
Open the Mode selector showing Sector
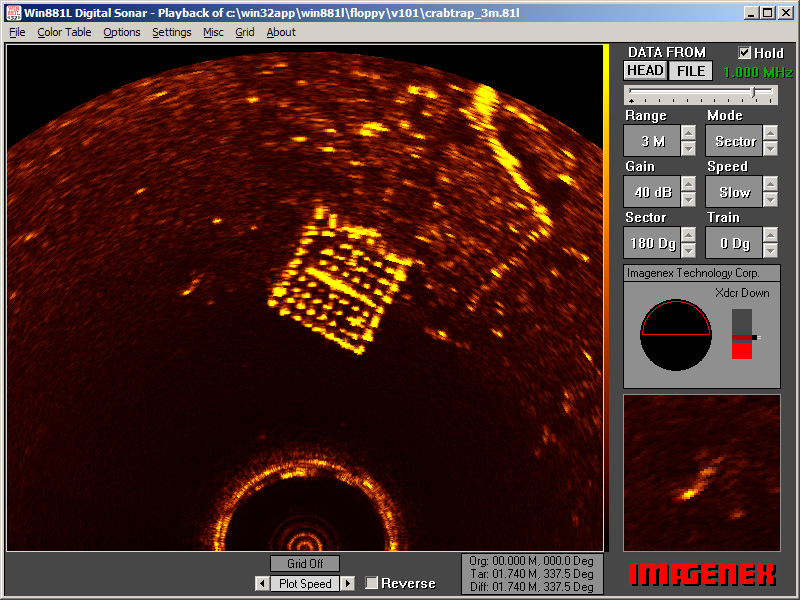[736, 141]
